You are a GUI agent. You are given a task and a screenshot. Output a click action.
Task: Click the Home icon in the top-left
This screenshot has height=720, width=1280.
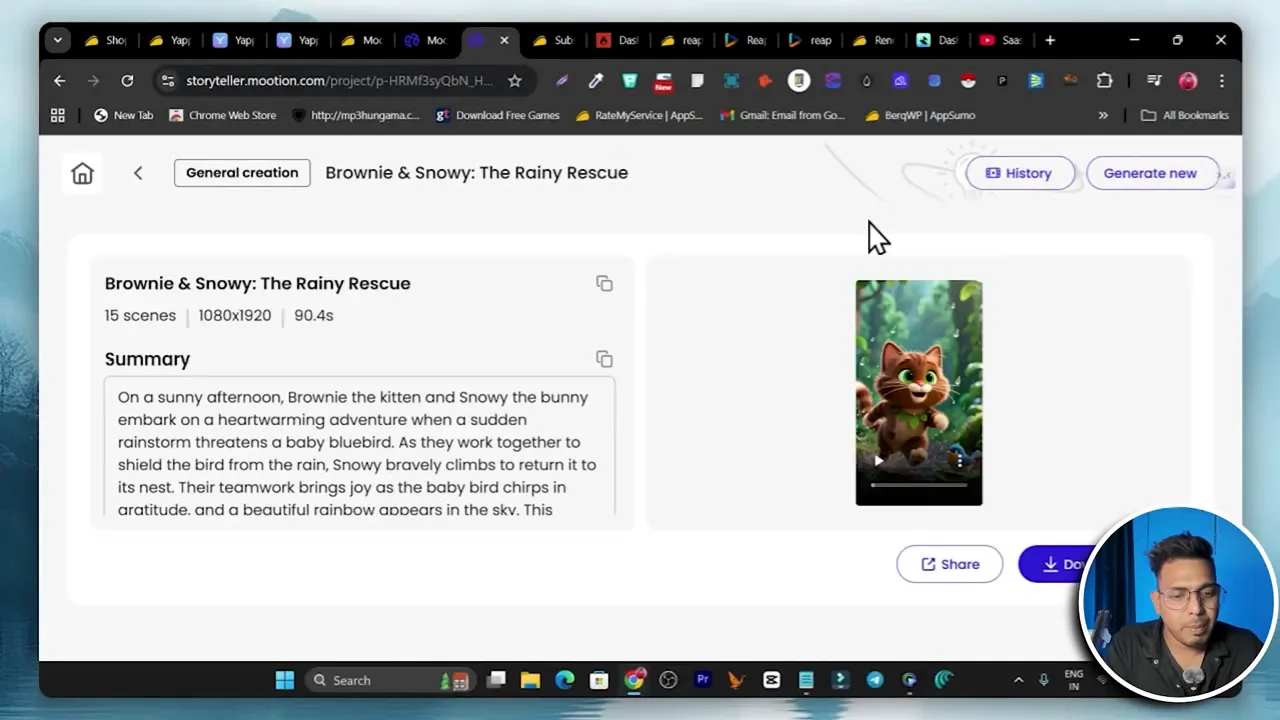tap(82, 172)
